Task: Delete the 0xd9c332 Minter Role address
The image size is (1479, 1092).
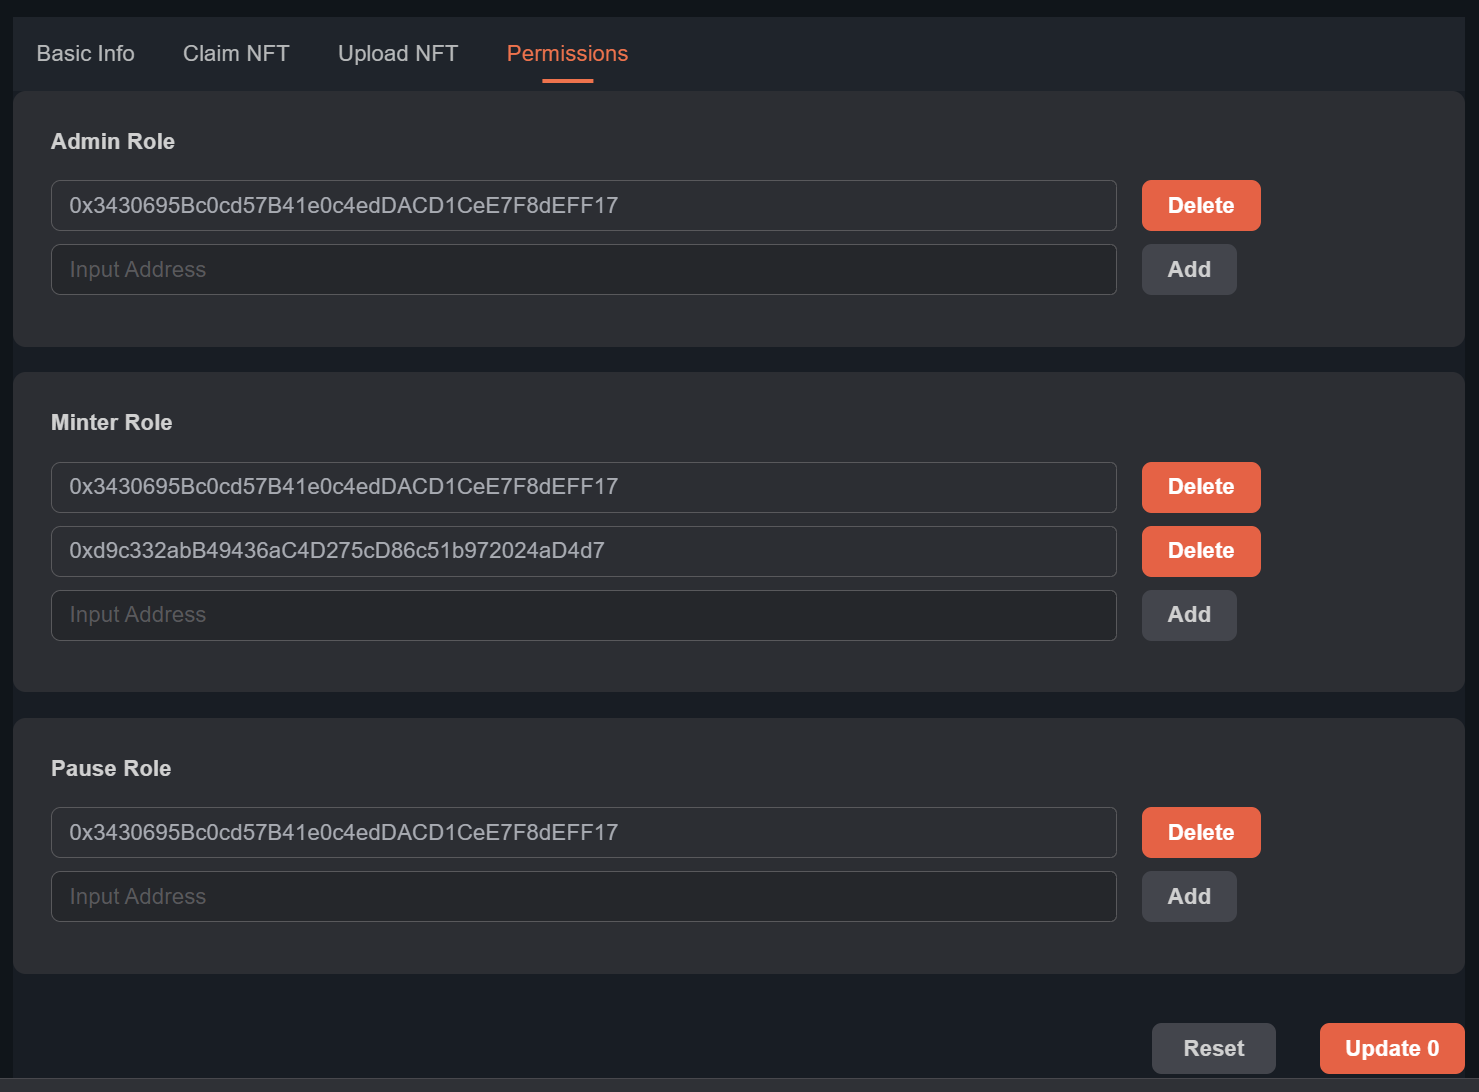Action: coord(1200,551)
